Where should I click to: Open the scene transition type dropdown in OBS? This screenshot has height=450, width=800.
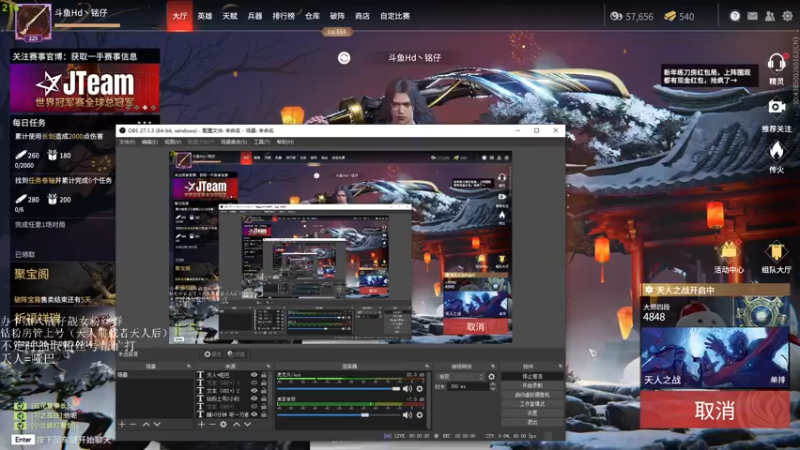[461, 377]
